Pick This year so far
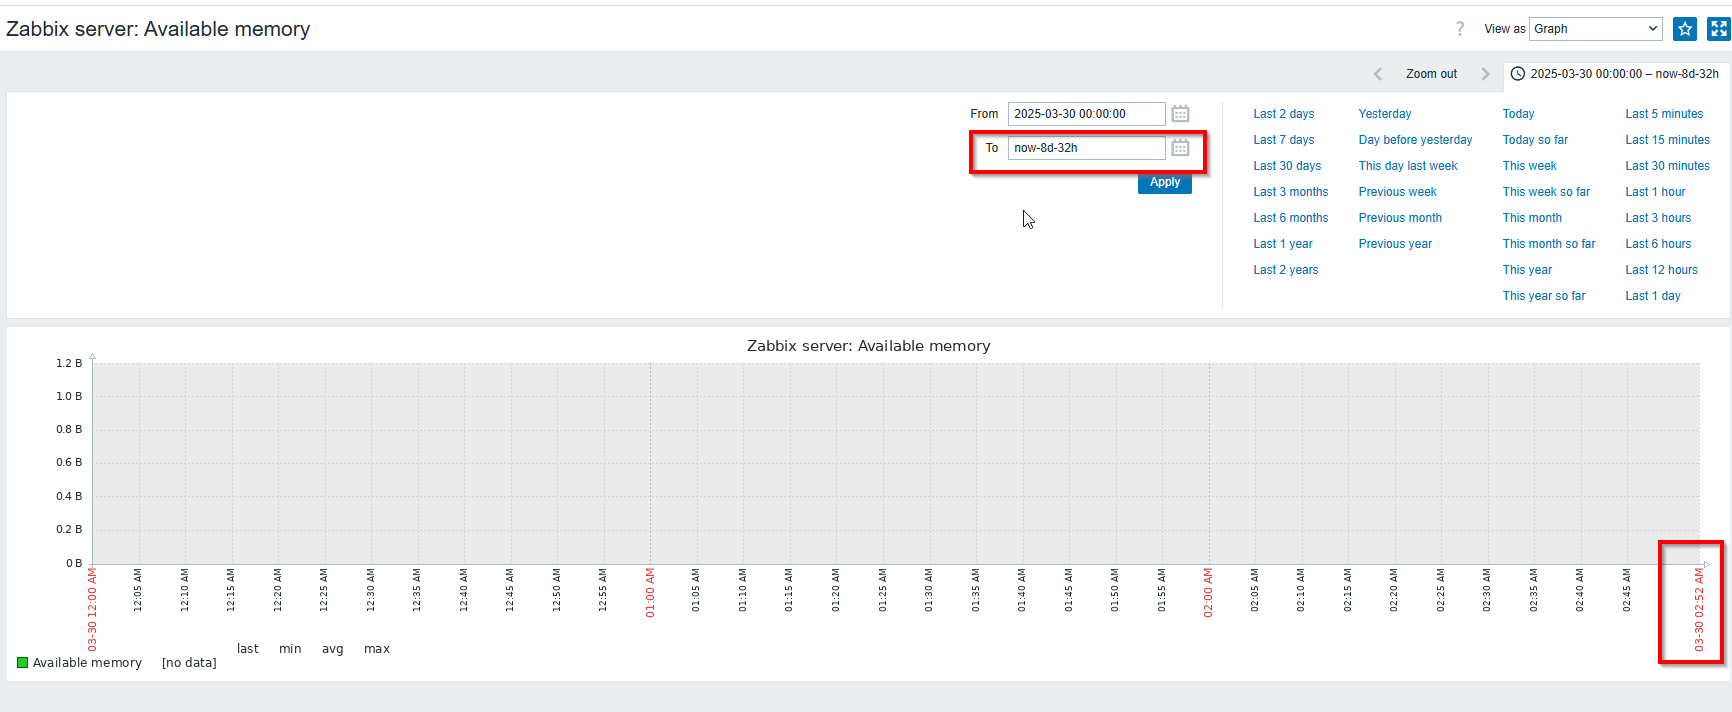The width and height of the screenshot is (1732, 712). click(x=1544, y=296)
